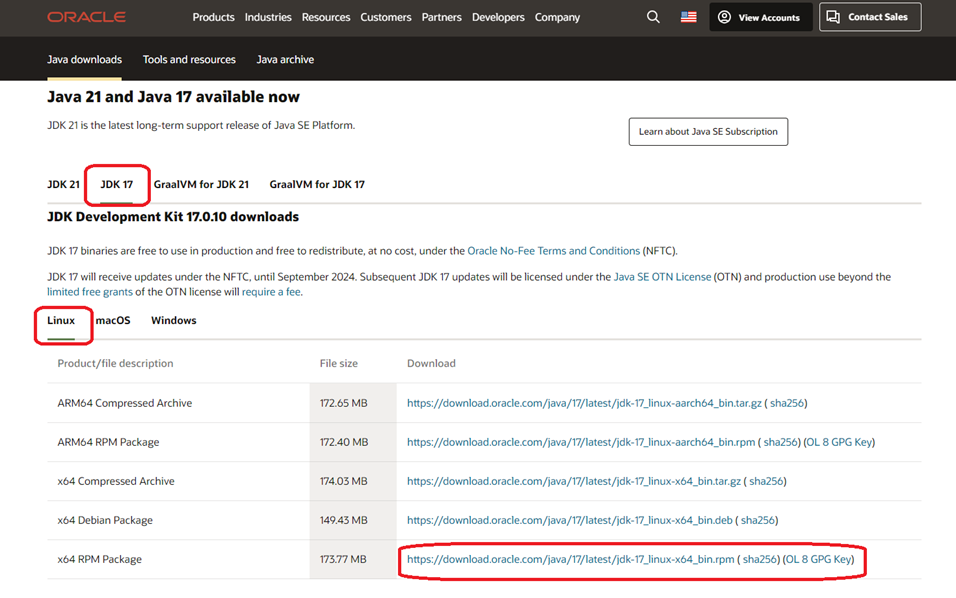Image resolution: width=956 pixels, height=598 pixels.
Task: Select Java downloads tab
Action: 84,60
